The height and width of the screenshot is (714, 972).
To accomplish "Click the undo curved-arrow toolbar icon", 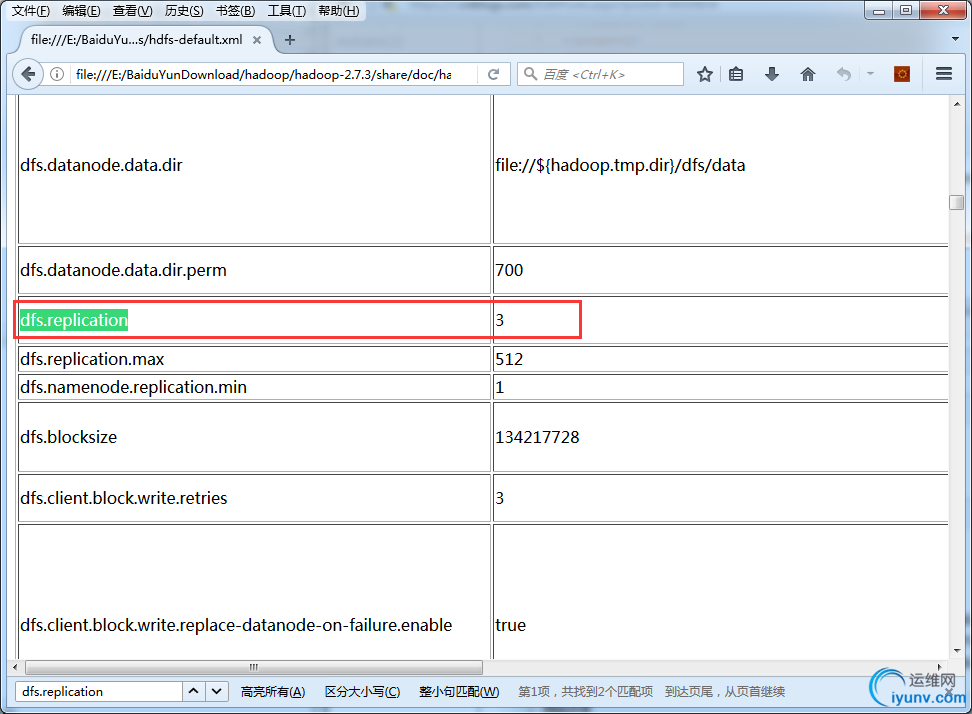I will click(844, 74).
